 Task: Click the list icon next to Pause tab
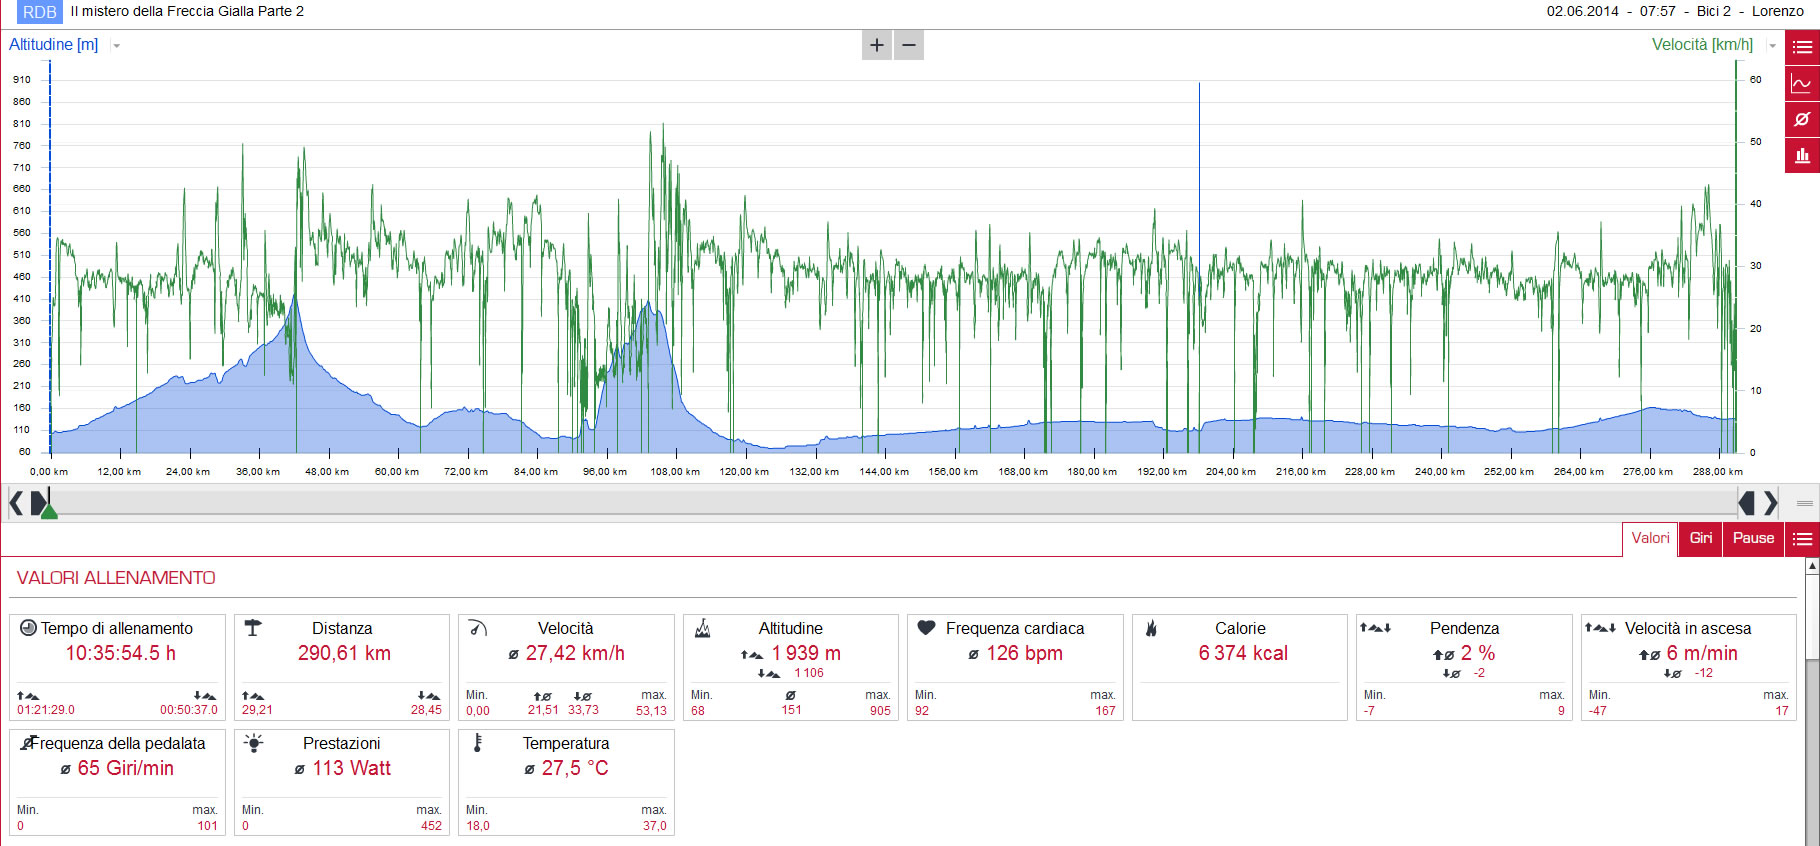pos(1802,539)
